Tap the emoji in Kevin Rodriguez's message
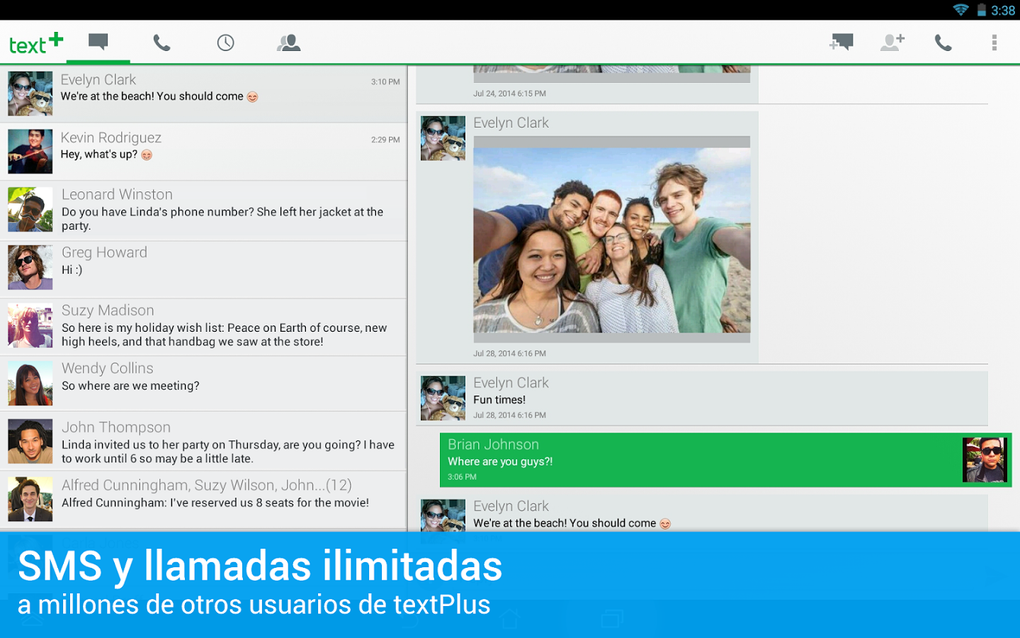The height and width of the screenshot is (638, 1020). (147, 155)
